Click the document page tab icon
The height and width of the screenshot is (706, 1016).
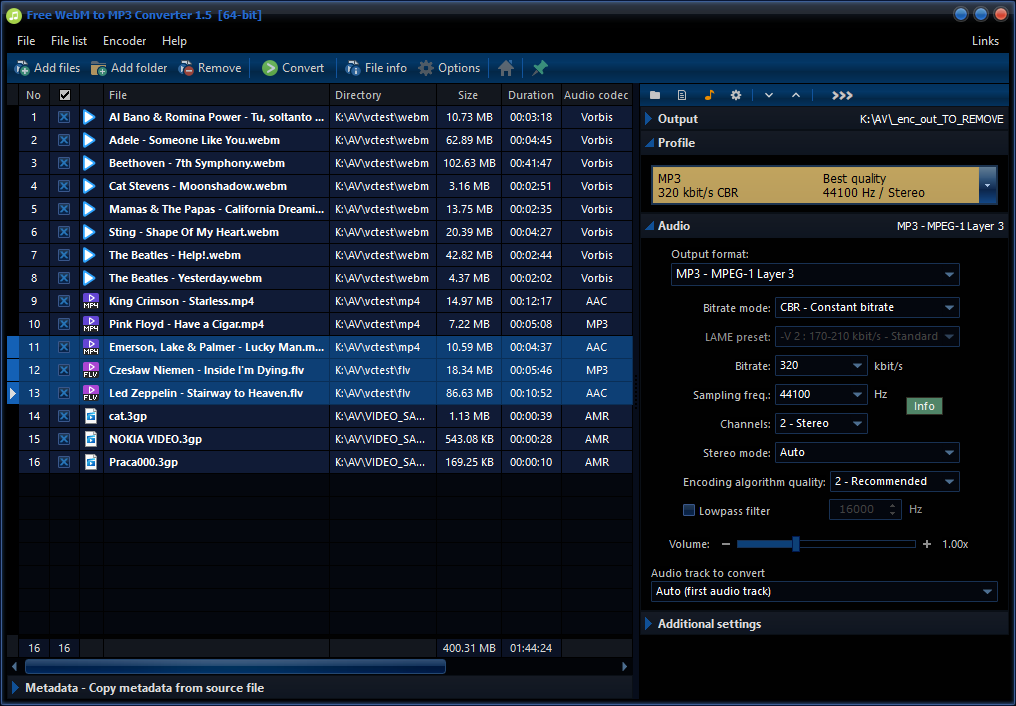coord(682,95)
